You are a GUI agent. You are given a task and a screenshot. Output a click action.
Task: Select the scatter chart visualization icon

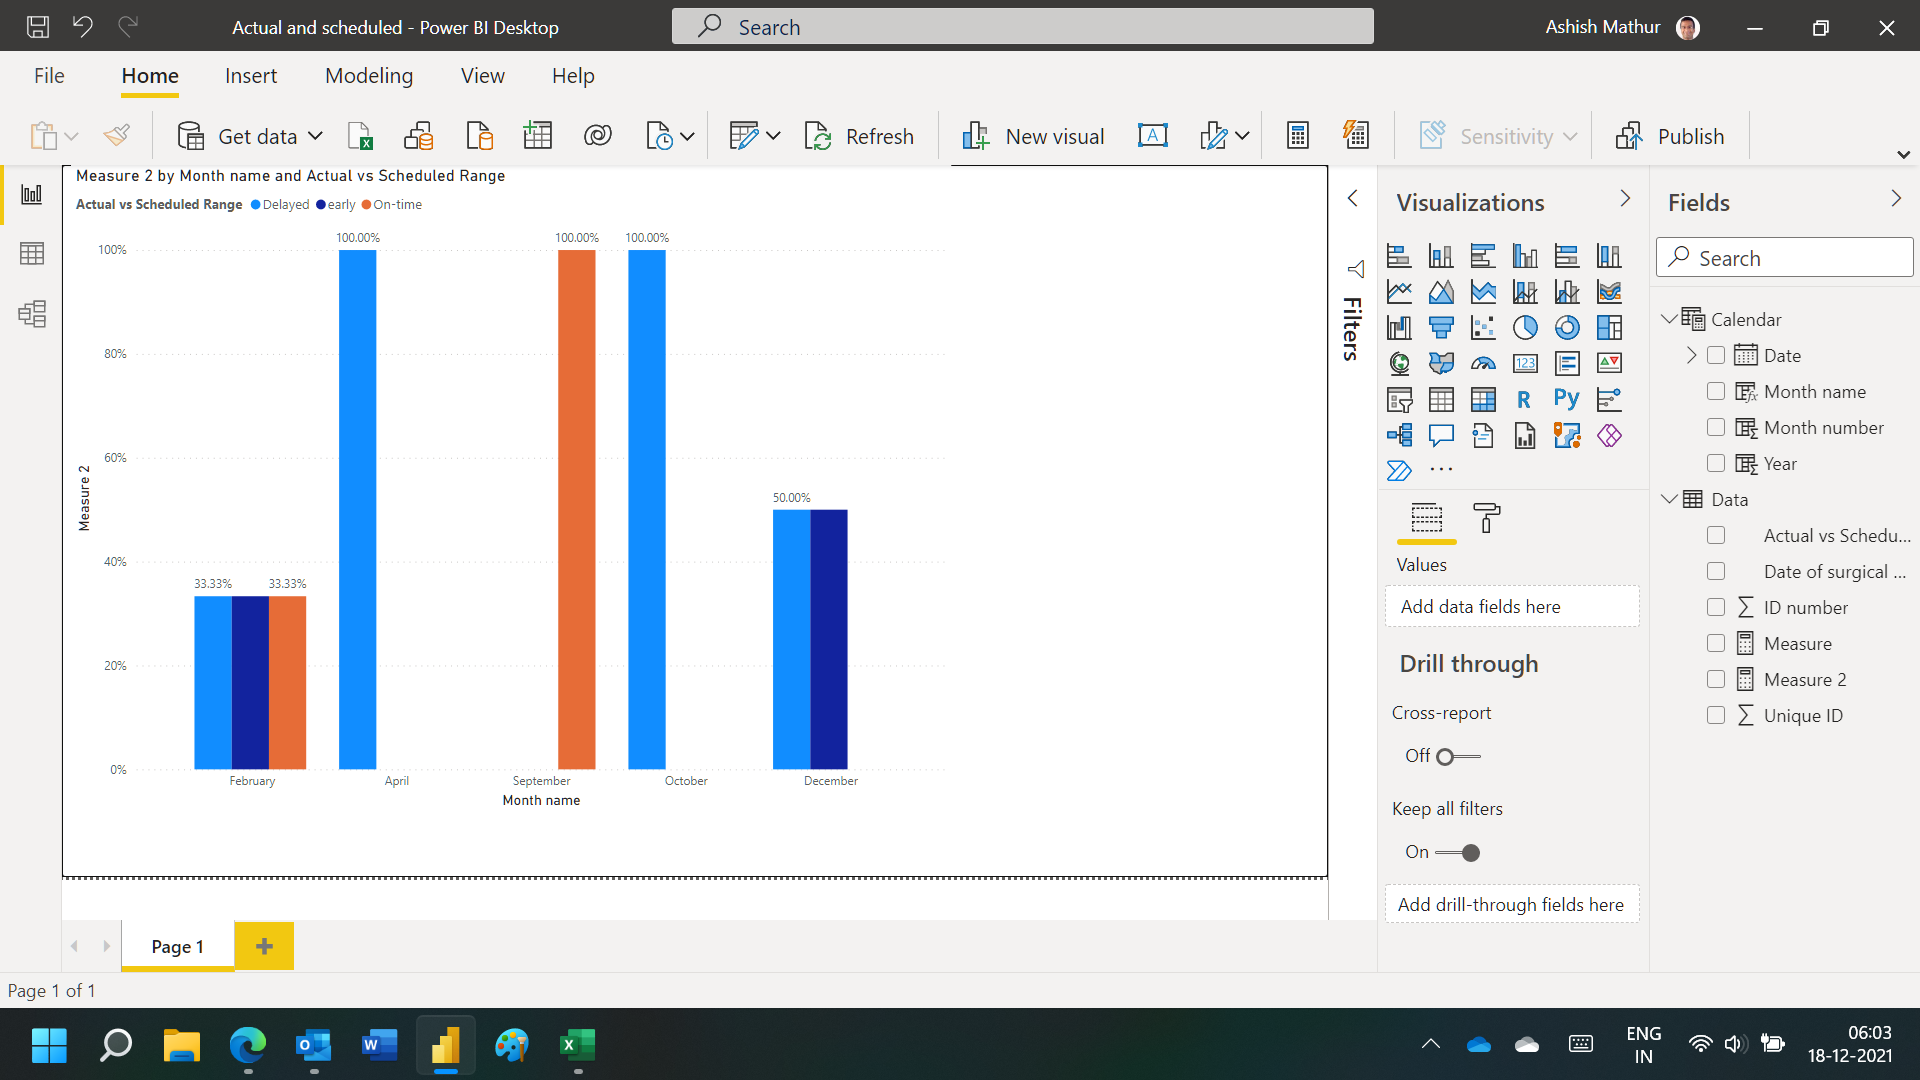coord(1483,328)
